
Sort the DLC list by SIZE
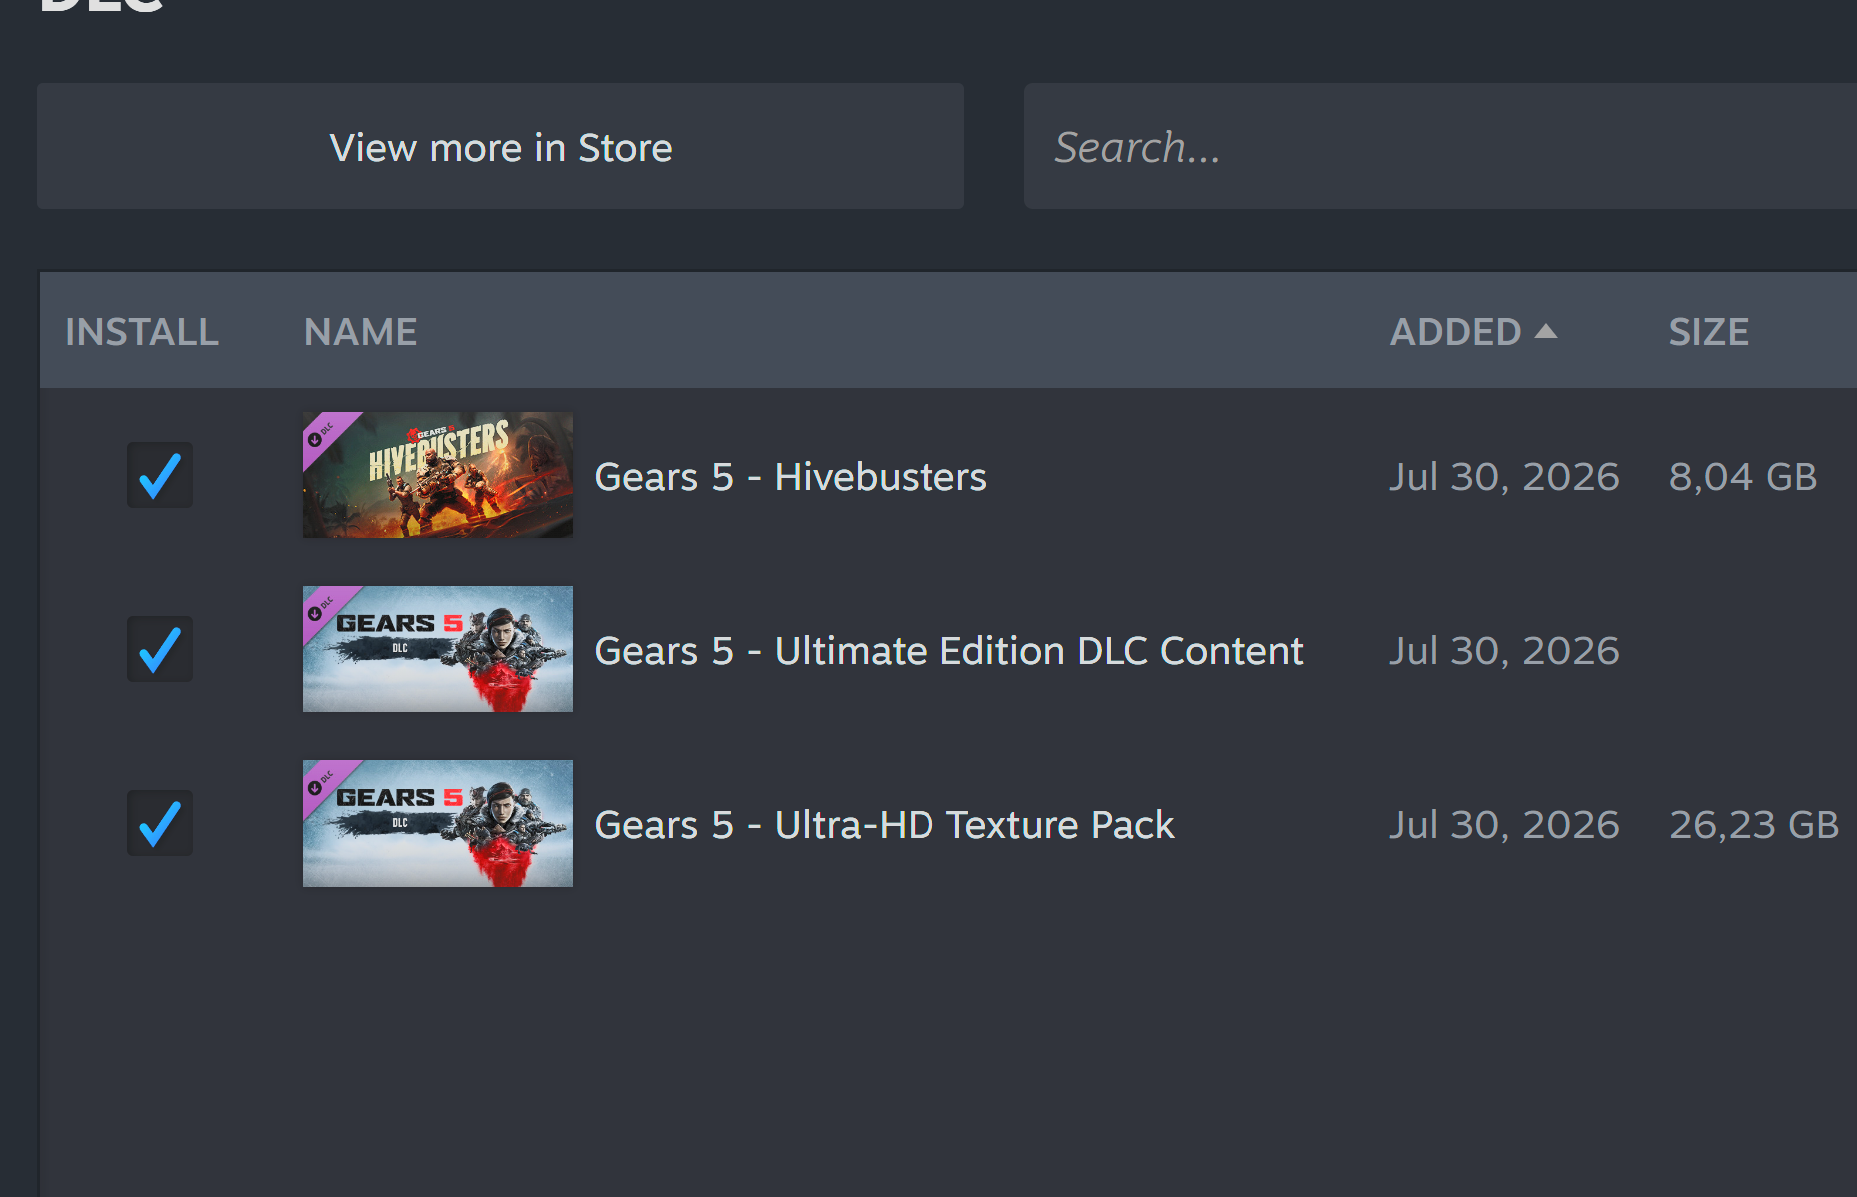tap(1709, 332)
